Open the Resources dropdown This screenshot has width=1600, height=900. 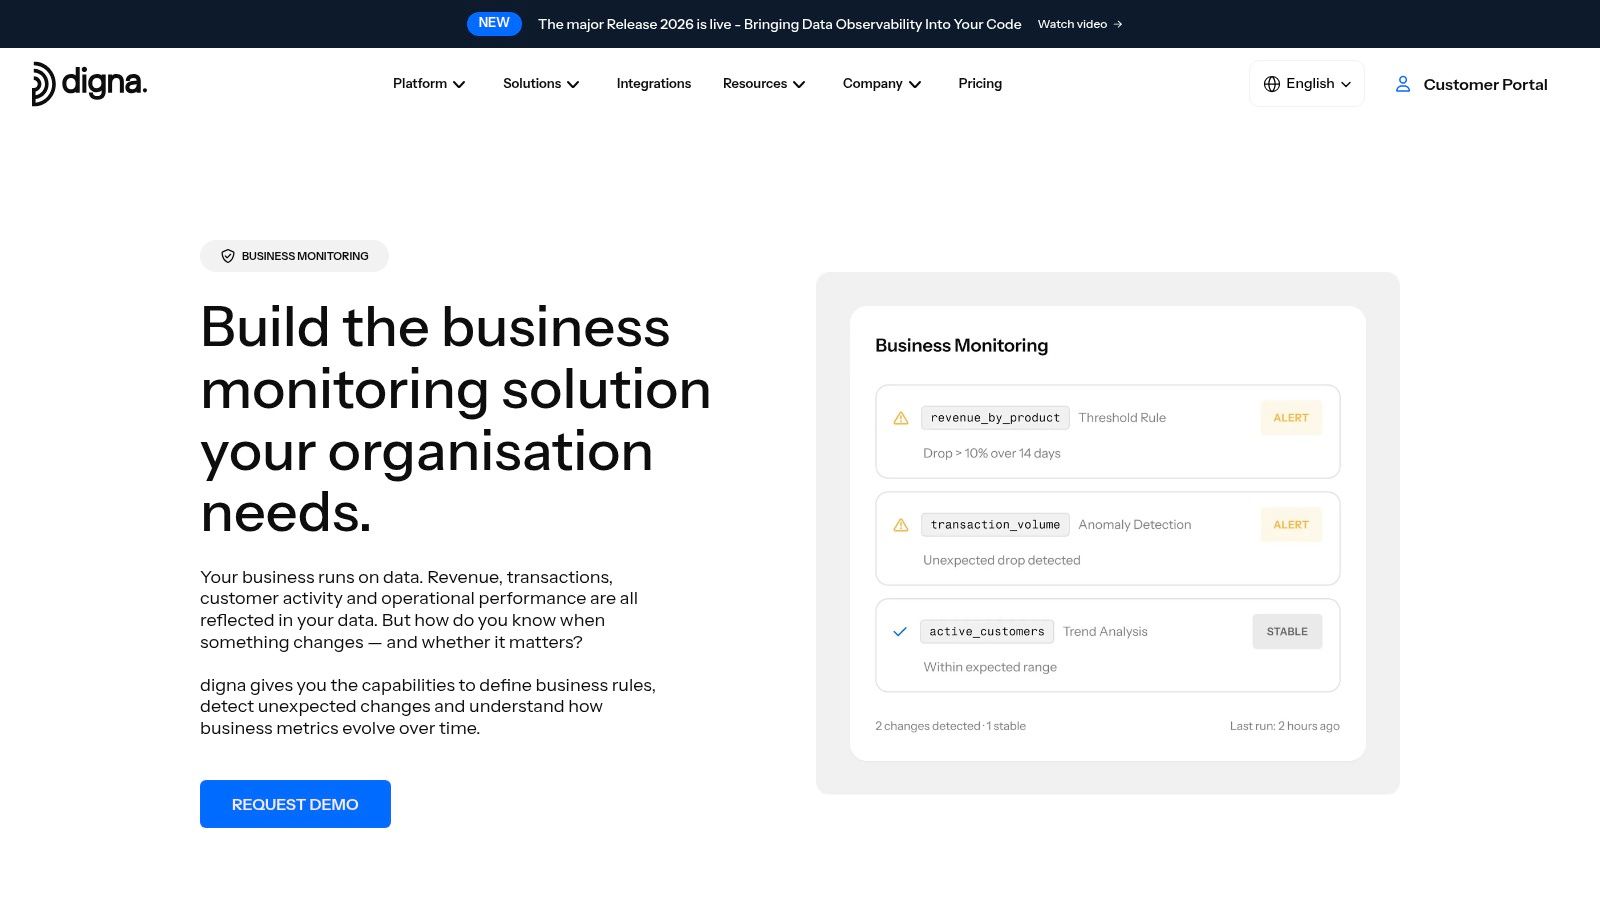click(x=764, y=84)
